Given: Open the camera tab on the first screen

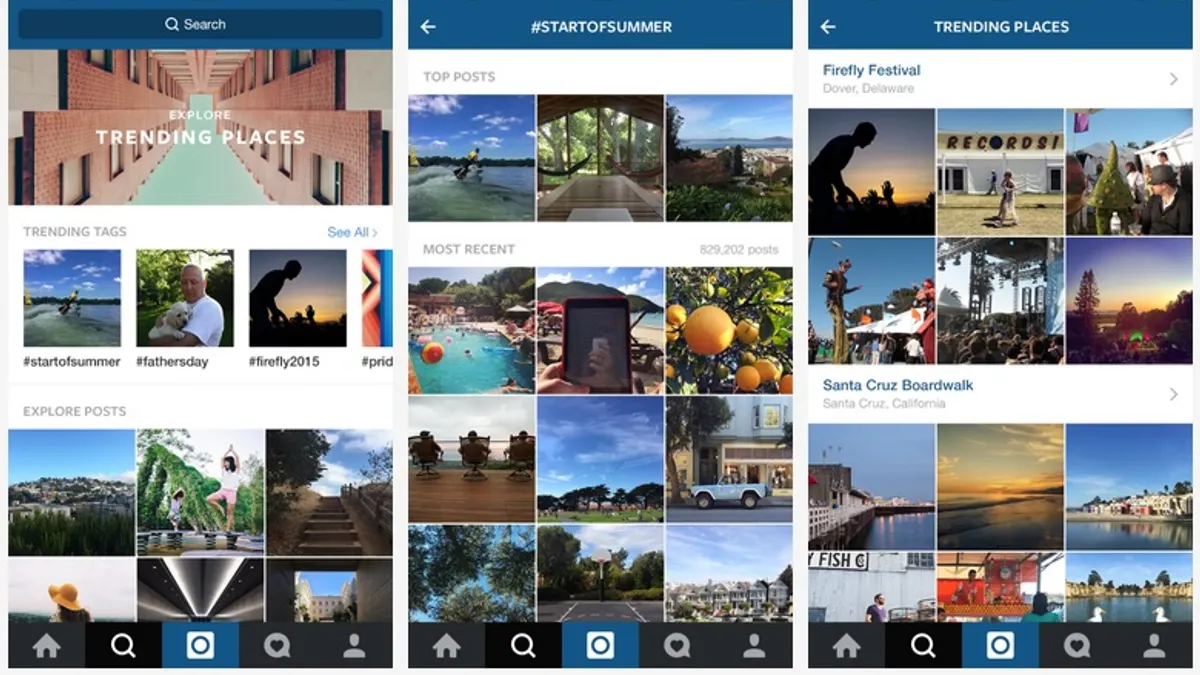Looking at the screenshot, I should click(x=200, y=646).
